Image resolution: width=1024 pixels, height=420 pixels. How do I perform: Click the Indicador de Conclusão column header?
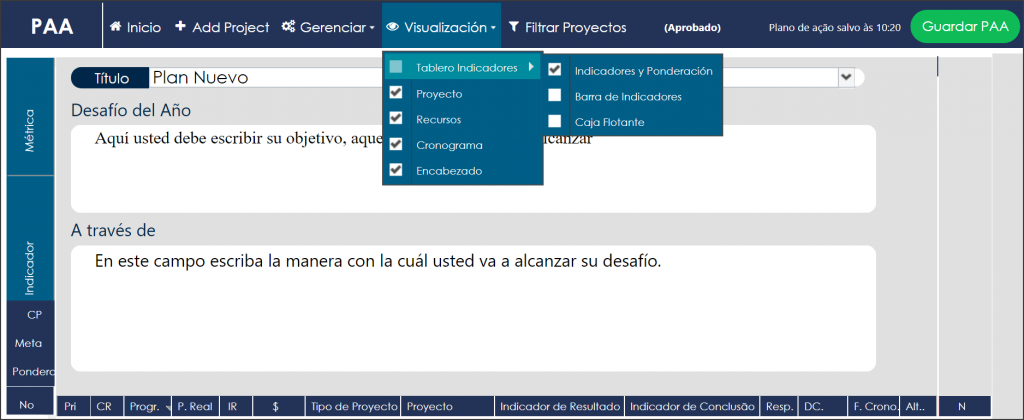[693, 406]
